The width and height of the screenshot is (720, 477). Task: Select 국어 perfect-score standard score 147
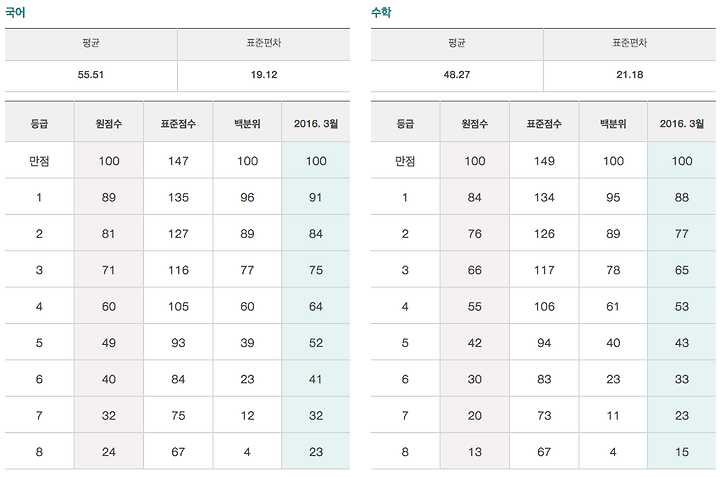pos(178,161)
